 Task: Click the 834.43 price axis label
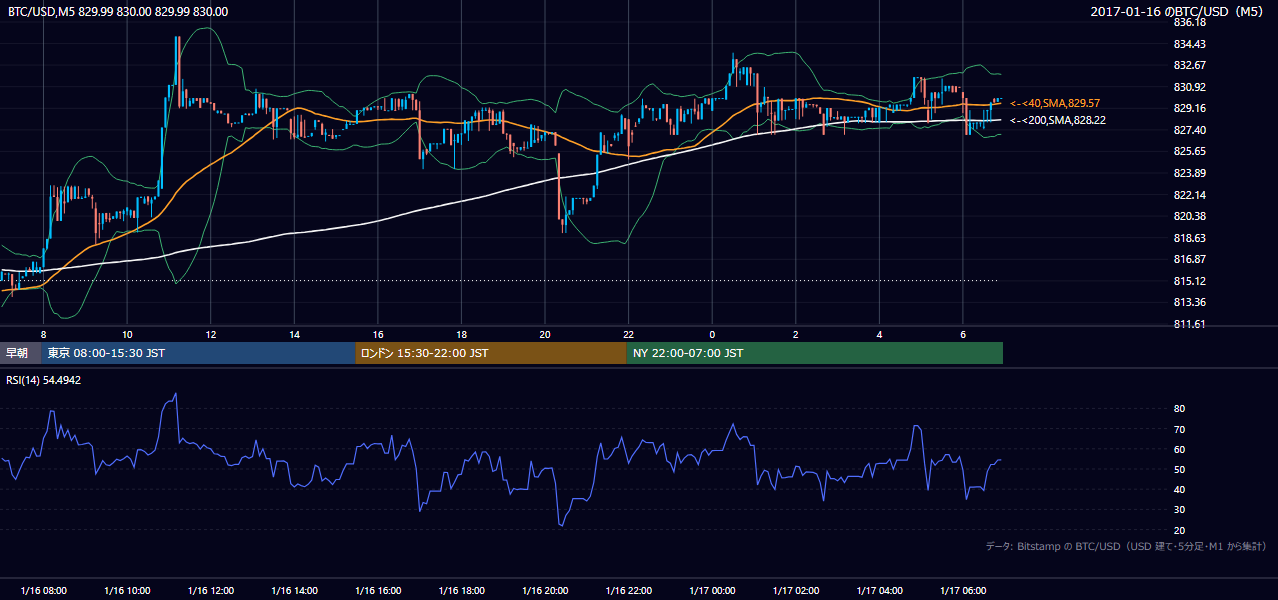point(1189,44)
